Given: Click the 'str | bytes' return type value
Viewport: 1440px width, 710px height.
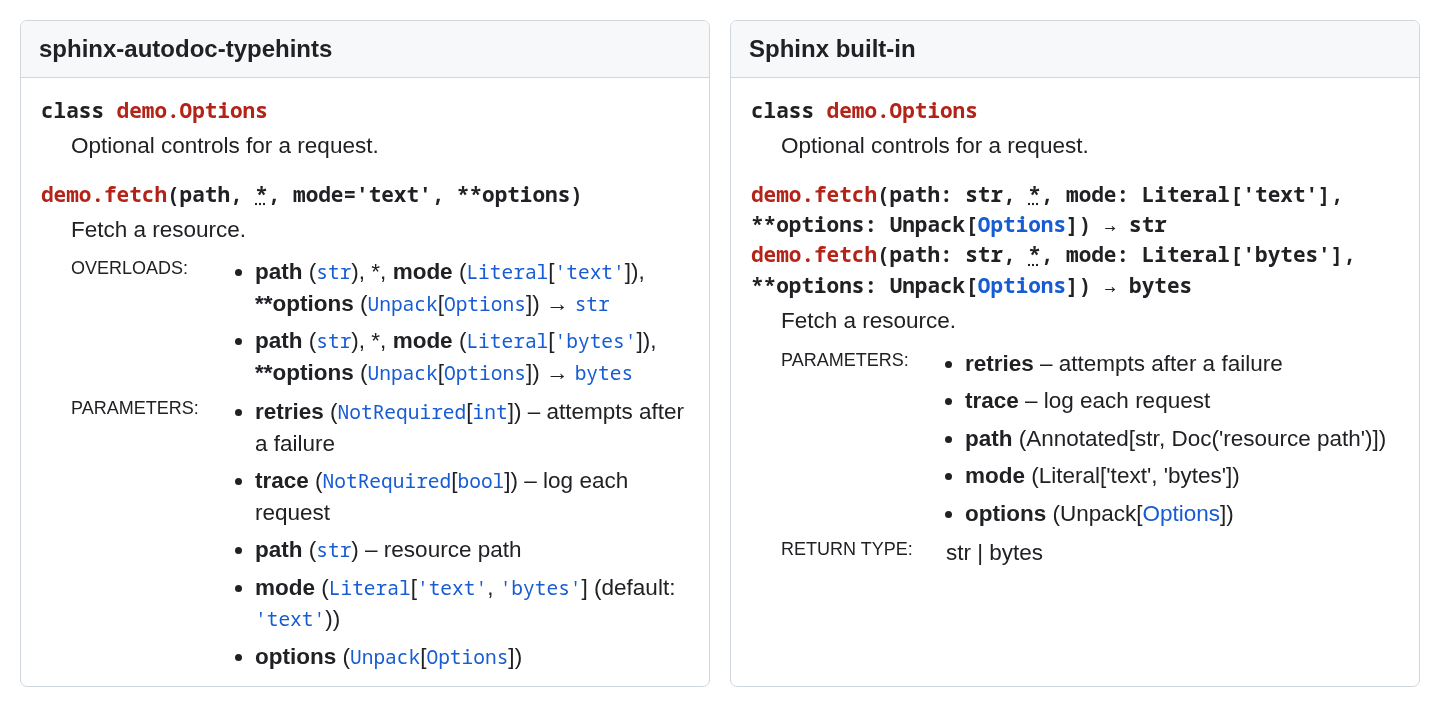Looking at the screenshot, I should [x=994, y=552].
